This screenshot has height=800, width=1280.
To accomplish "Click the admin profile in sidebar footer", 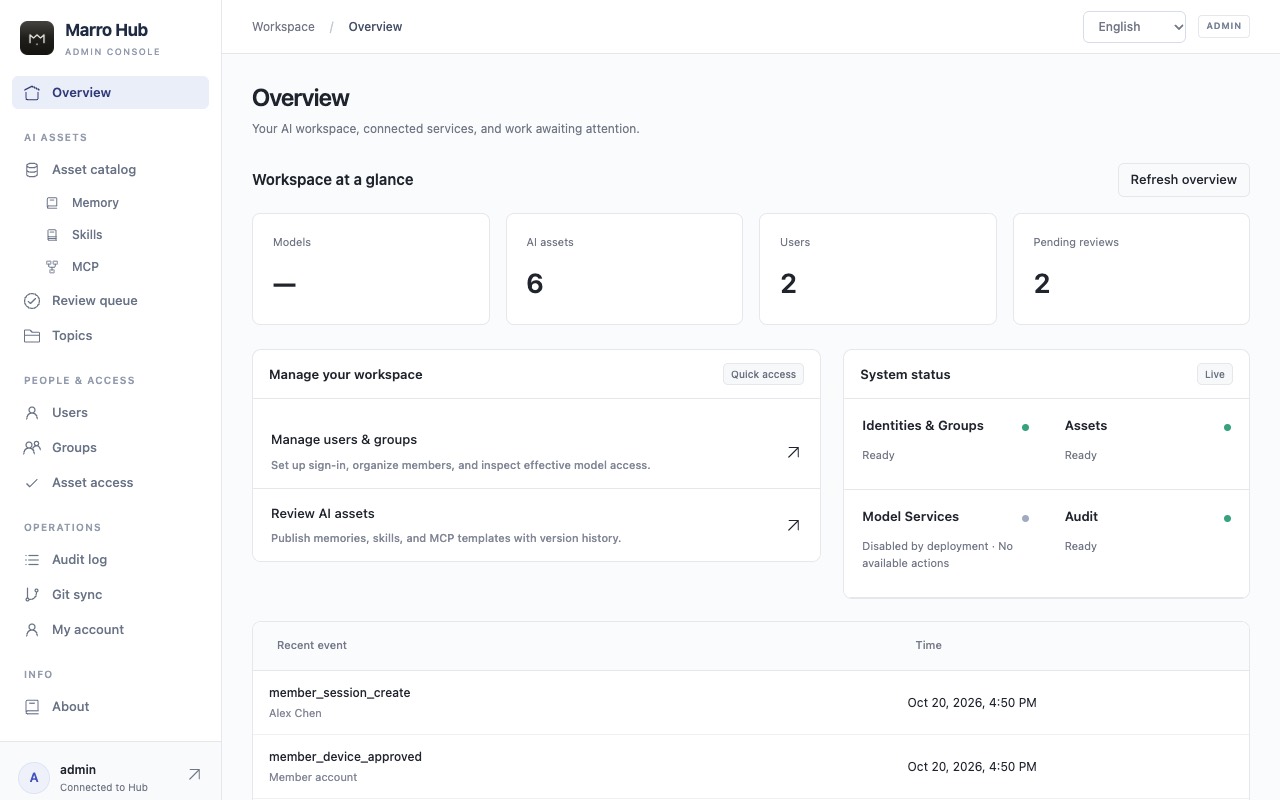I will click(110, 777).
